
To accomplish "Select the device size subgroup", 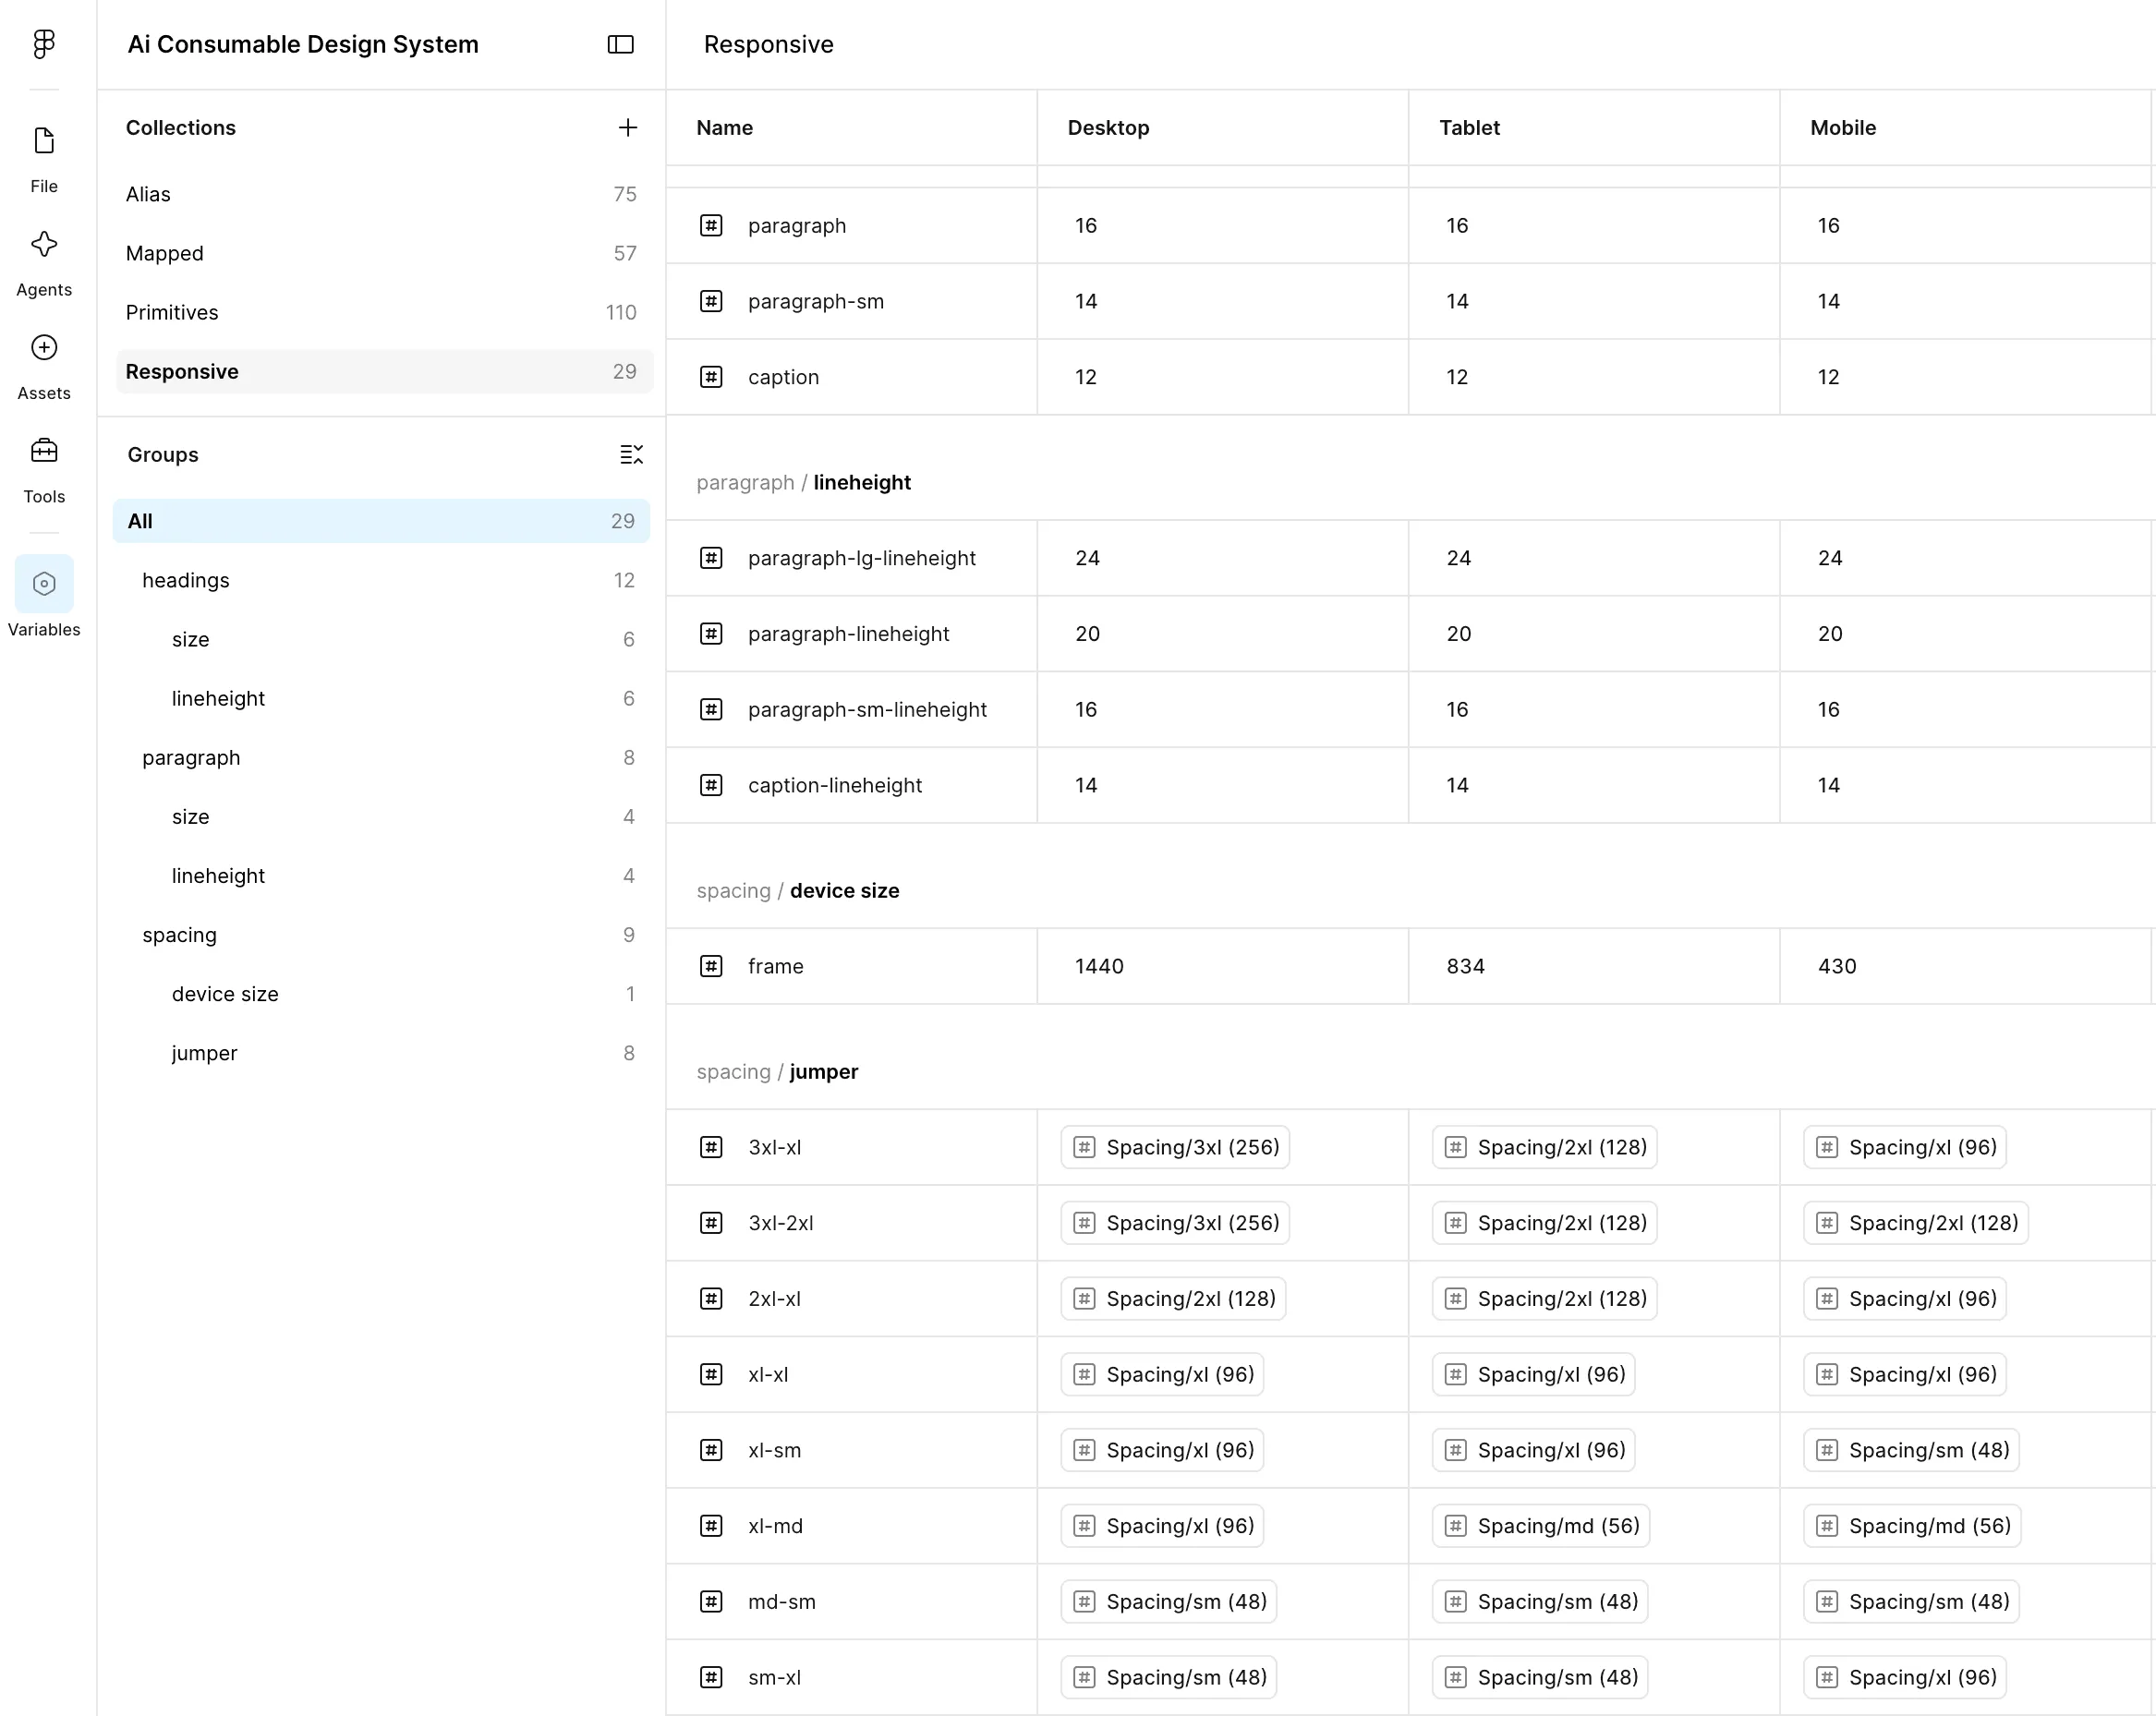I will coord(381,994).
